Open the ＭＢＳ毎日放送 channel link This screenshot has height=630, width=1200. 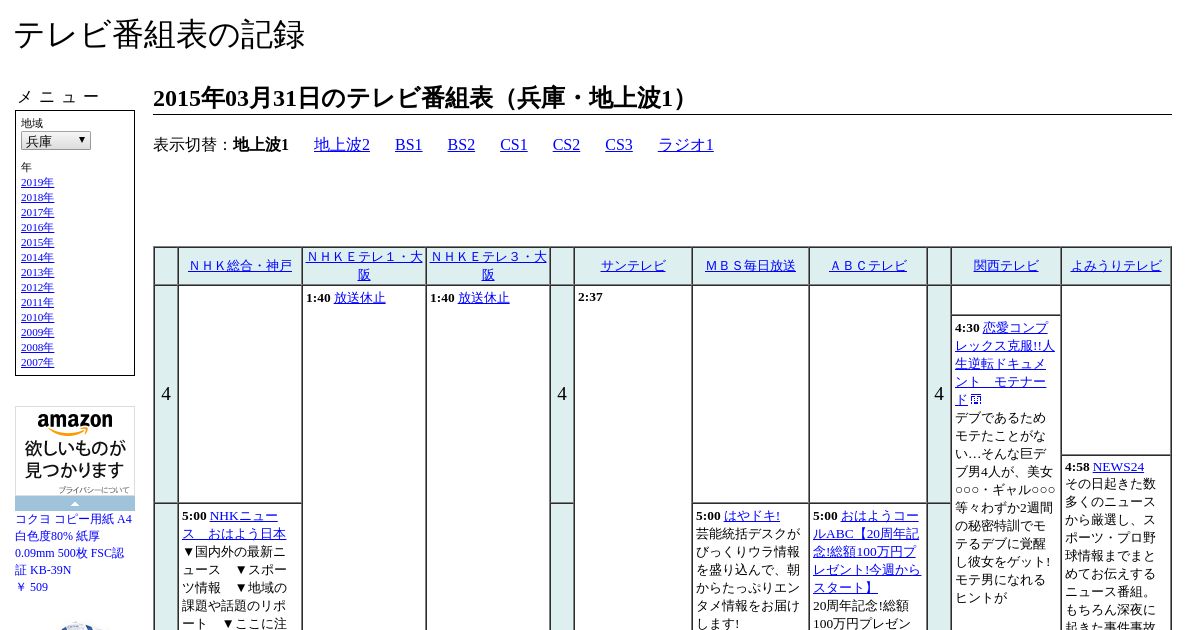tap(750, 266)
